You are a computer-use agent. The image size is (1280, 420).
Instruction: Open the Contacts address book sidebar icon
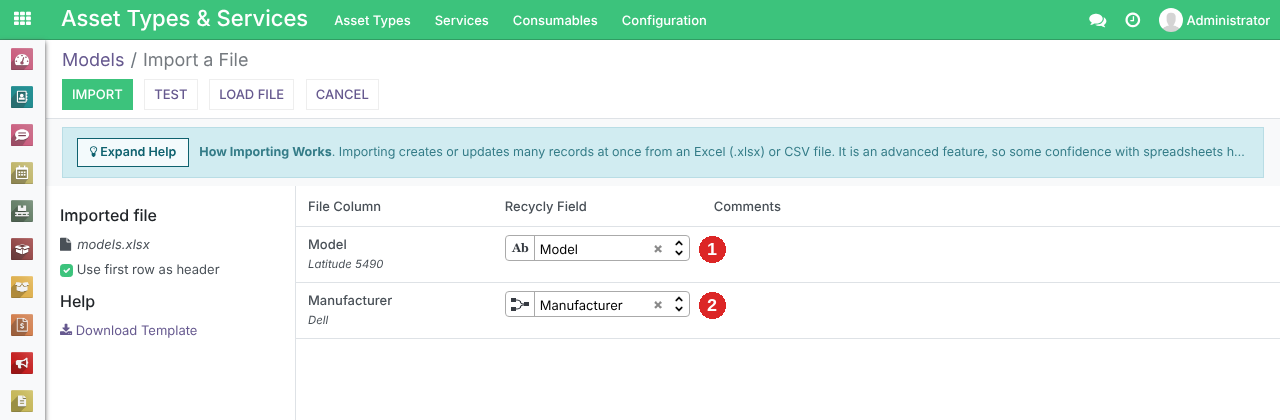click(22, 97)
